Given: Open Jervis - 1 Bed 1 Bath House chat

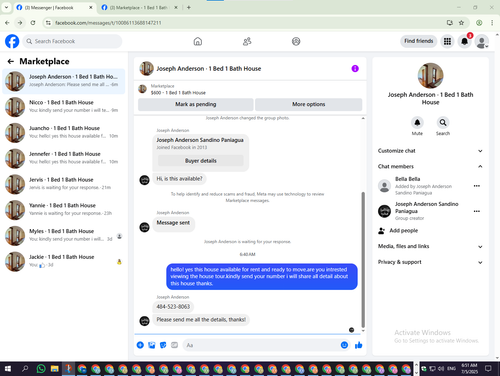Looking at the screenshot, I should coord(64,184).
